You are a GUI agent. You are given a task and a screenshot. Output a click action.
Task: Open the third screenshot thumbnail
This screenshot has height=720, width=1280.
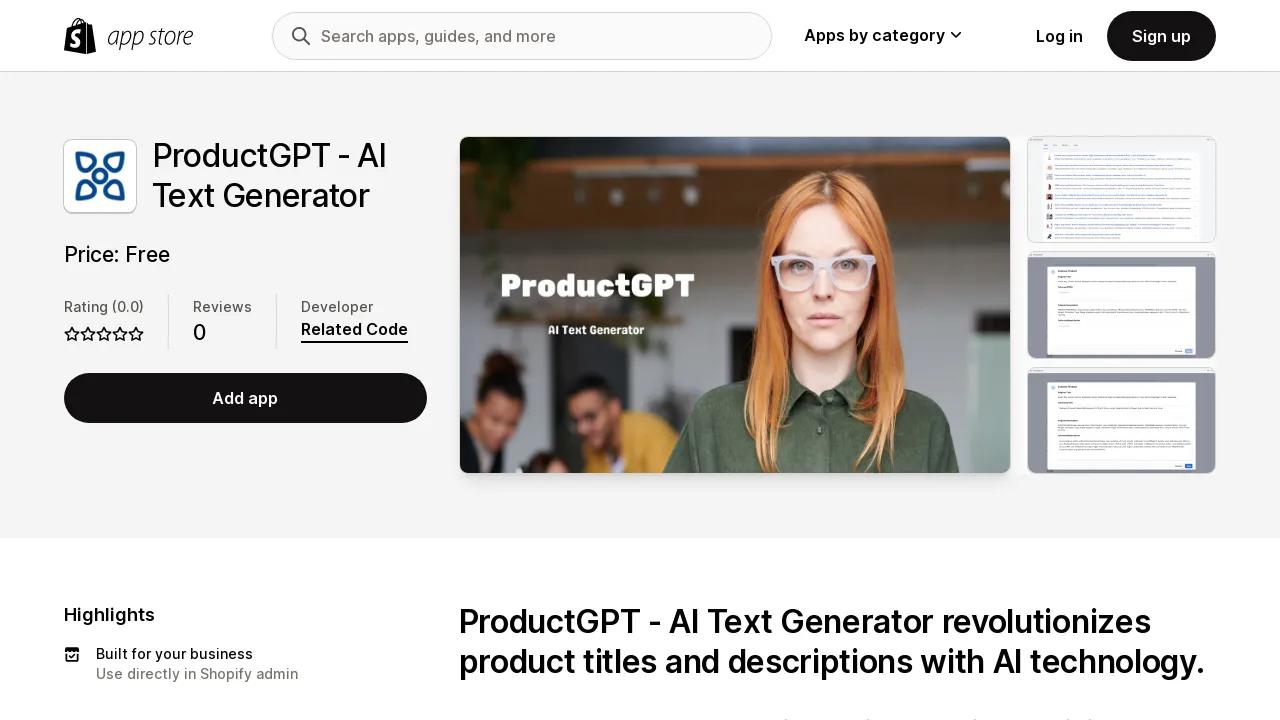1121,421
